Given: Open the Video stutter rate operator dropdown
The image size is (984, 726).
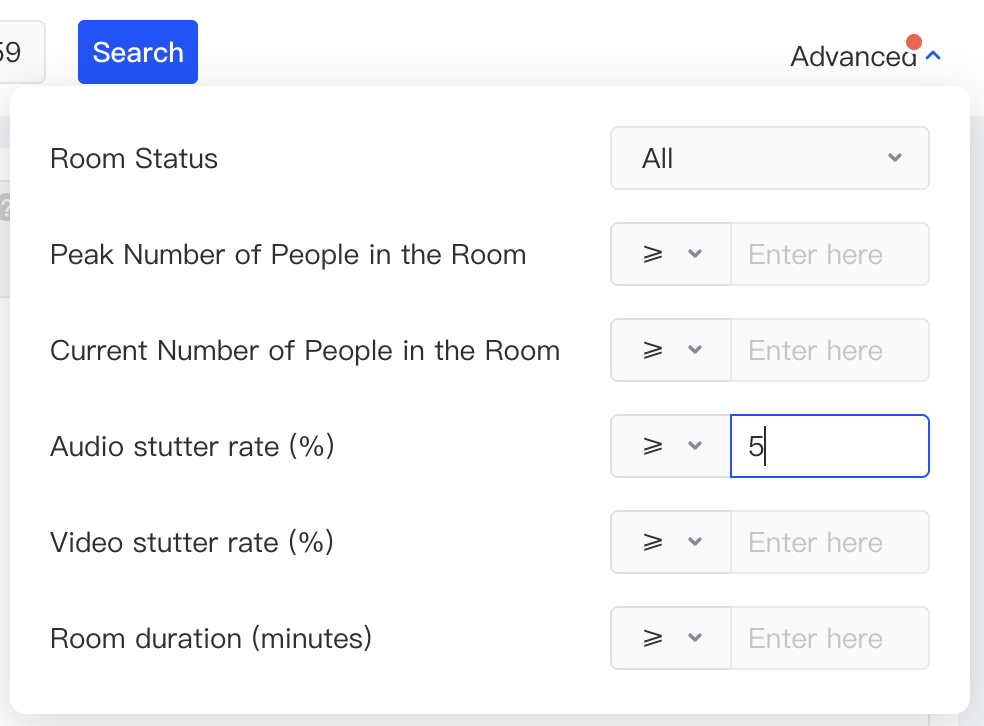Looking at the screenshot, I should coord(671,542).
